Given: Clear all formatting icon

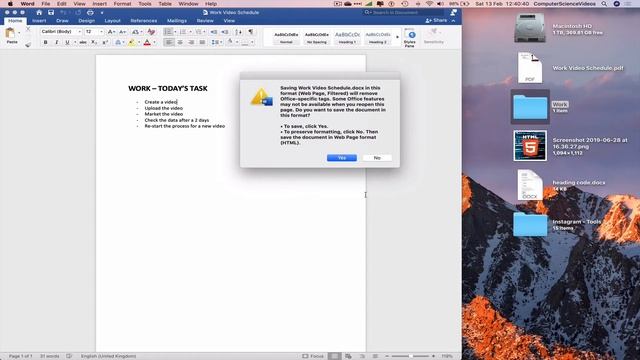Looking at the screenshot, I should coord(151,31).
